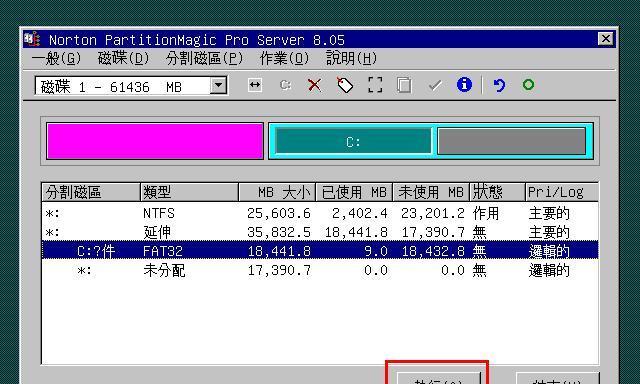
Task: Click the 35,832.5 size value
Action: pyautogui.click(x=279, y=233)
